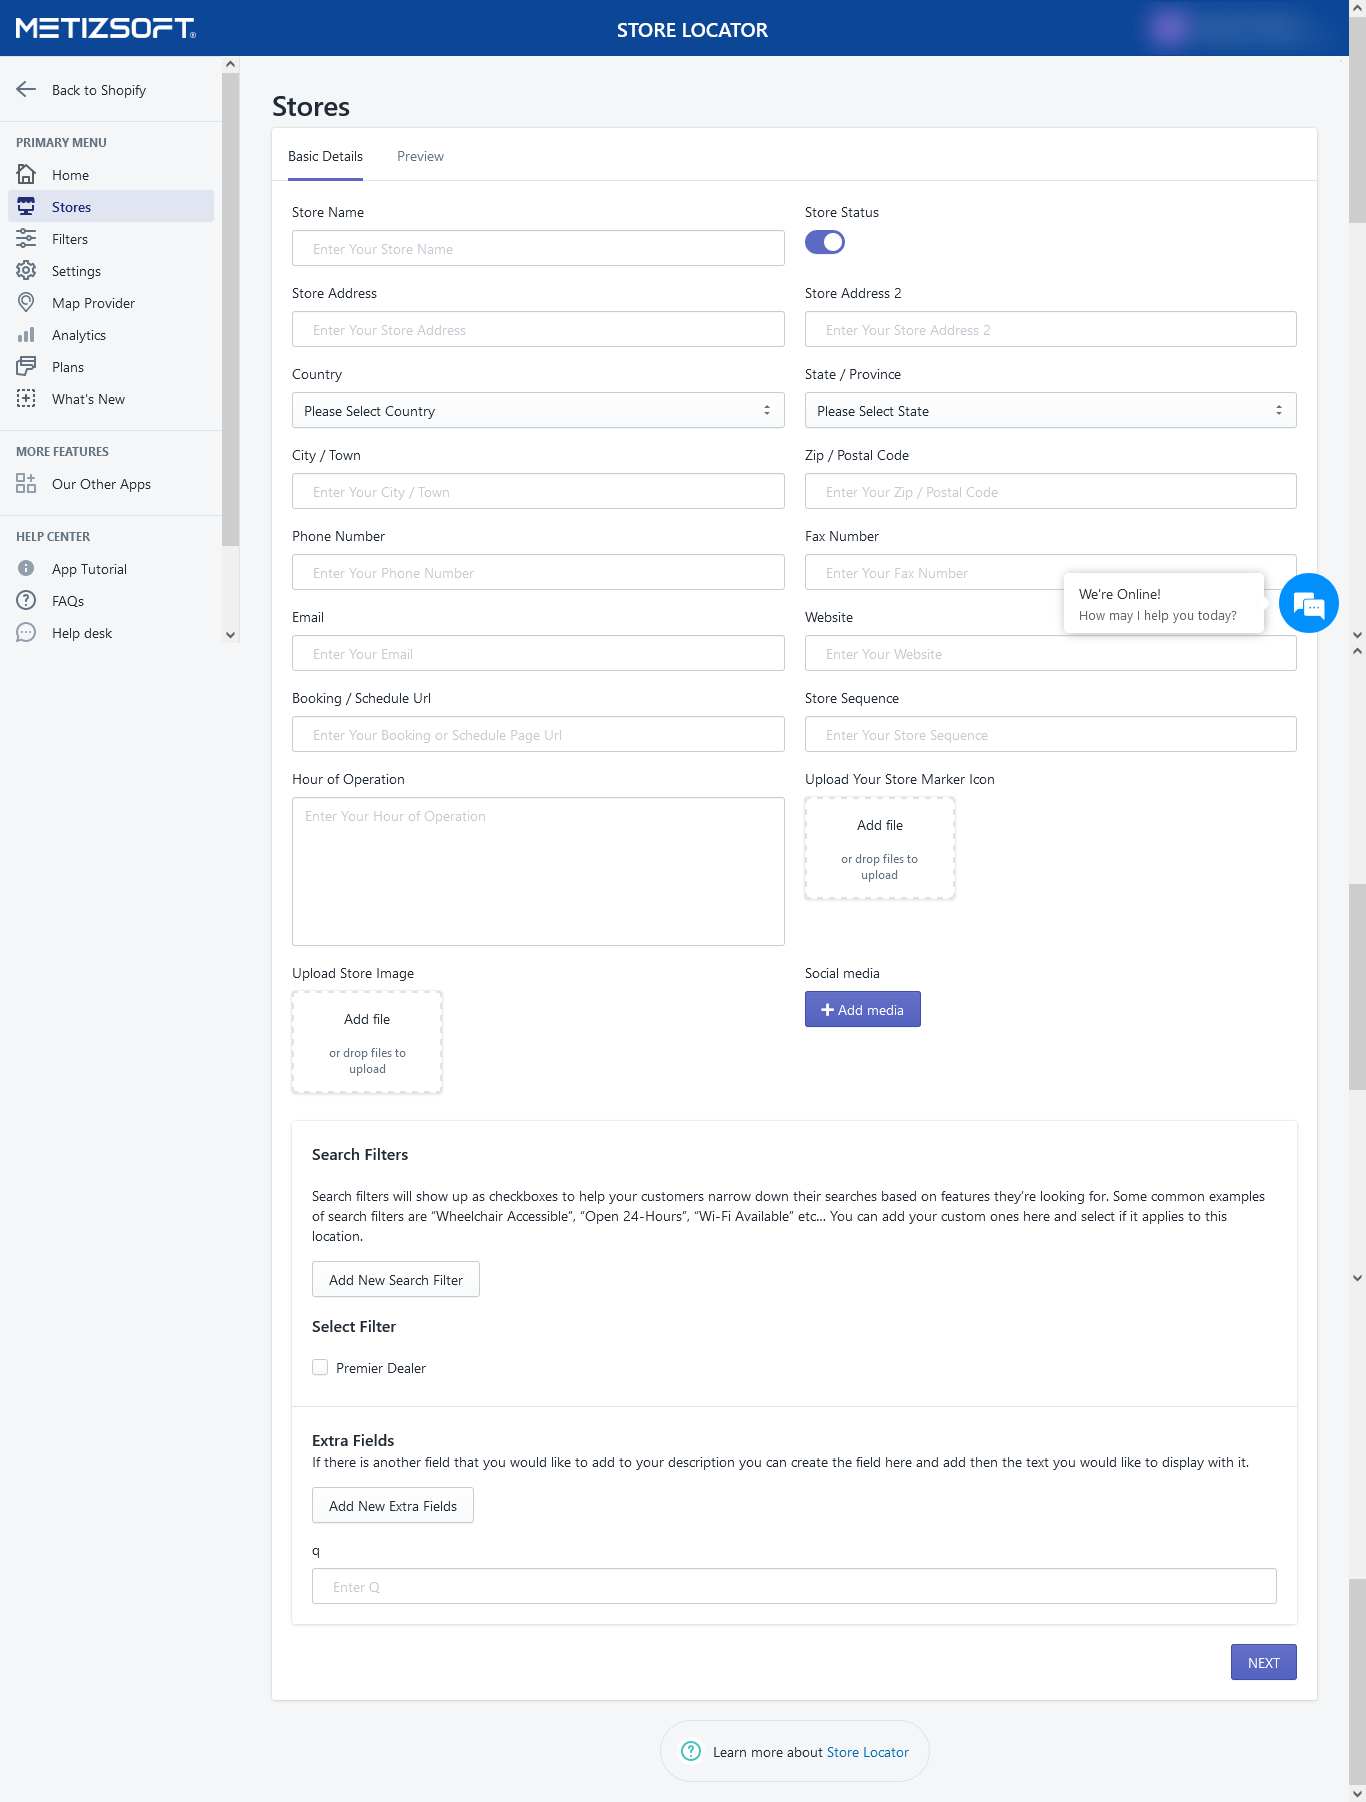Open the live chat bubble icon
This screenshot has width=1366, height=1802.
(x=1308, y=603)
